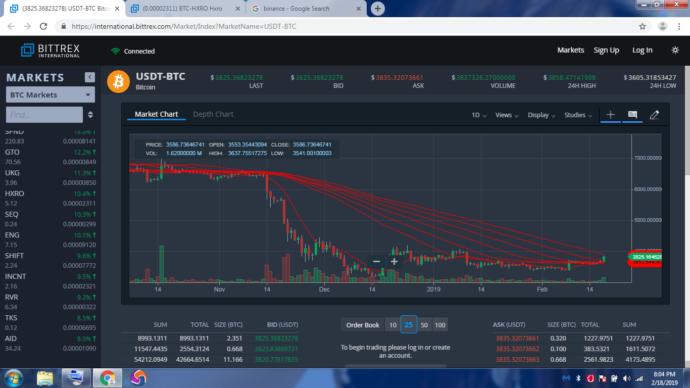This screenshot has height=388, width=690.
Task: Click the bid row with size 11.166
Action: (x=216, y=359)
